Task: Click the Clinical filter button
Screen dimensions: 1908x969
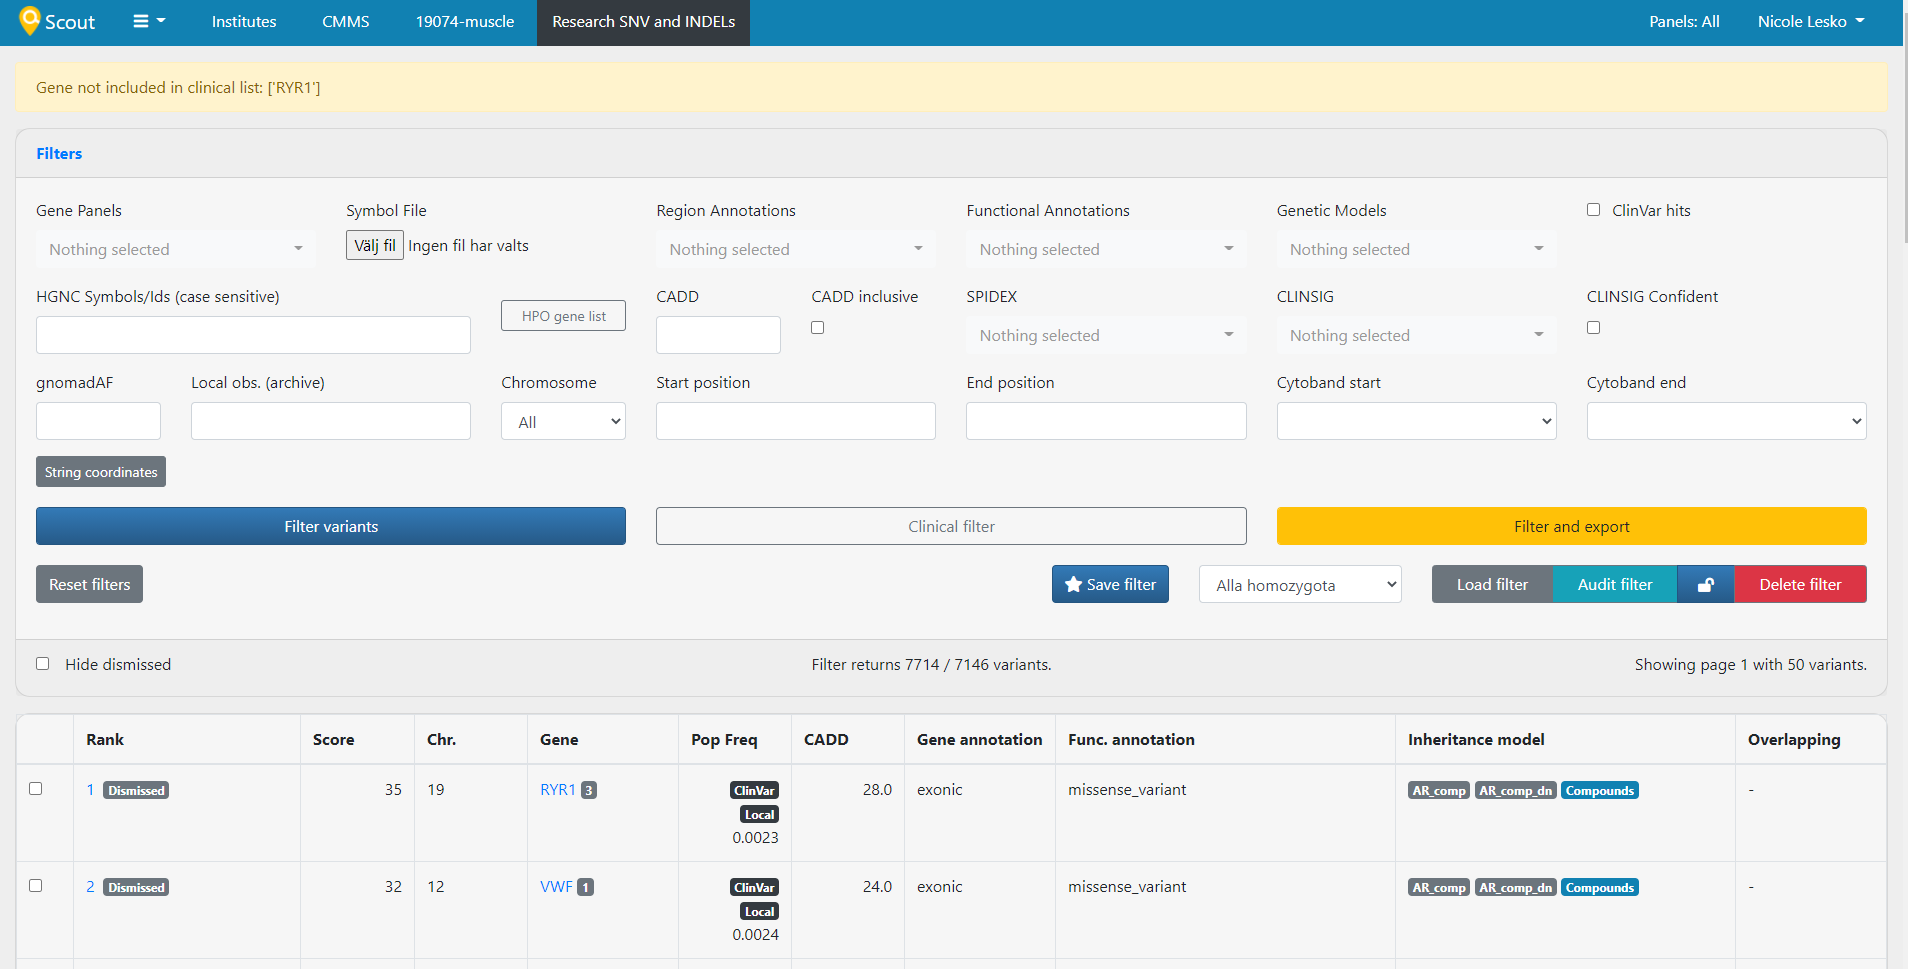Action: tap(951, 526)
